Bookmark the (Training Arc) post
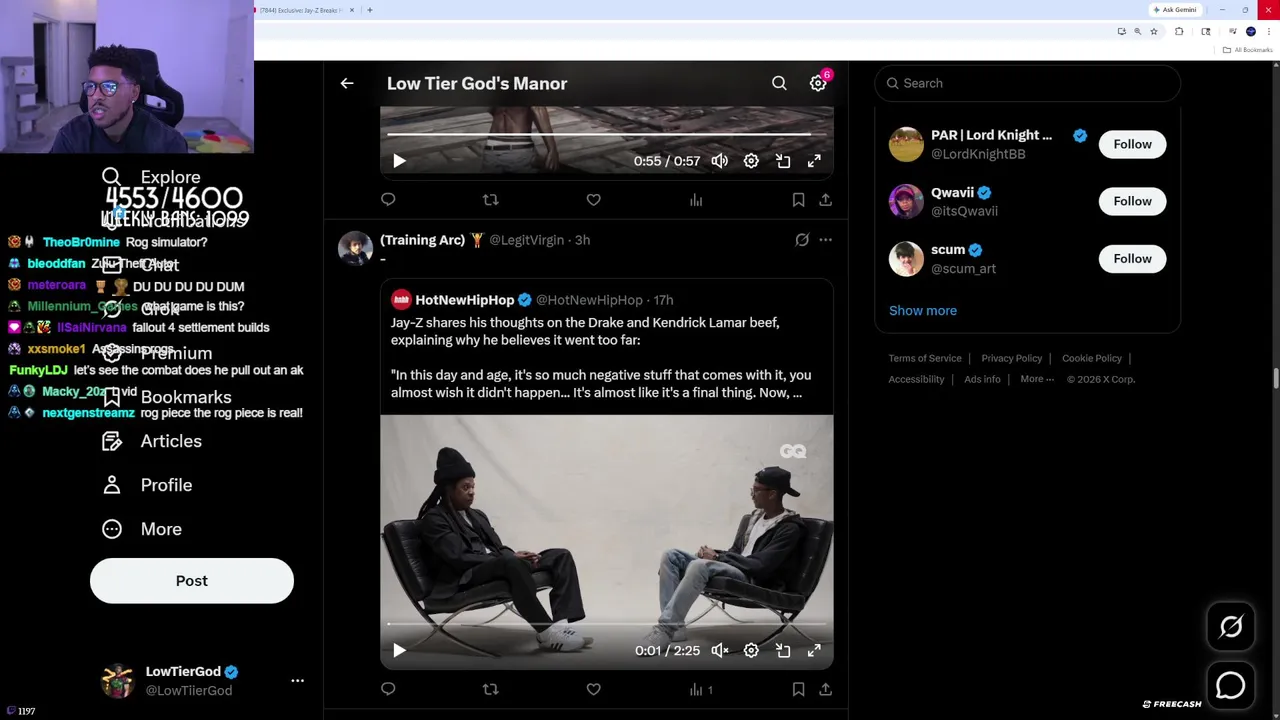 (798, 689)
